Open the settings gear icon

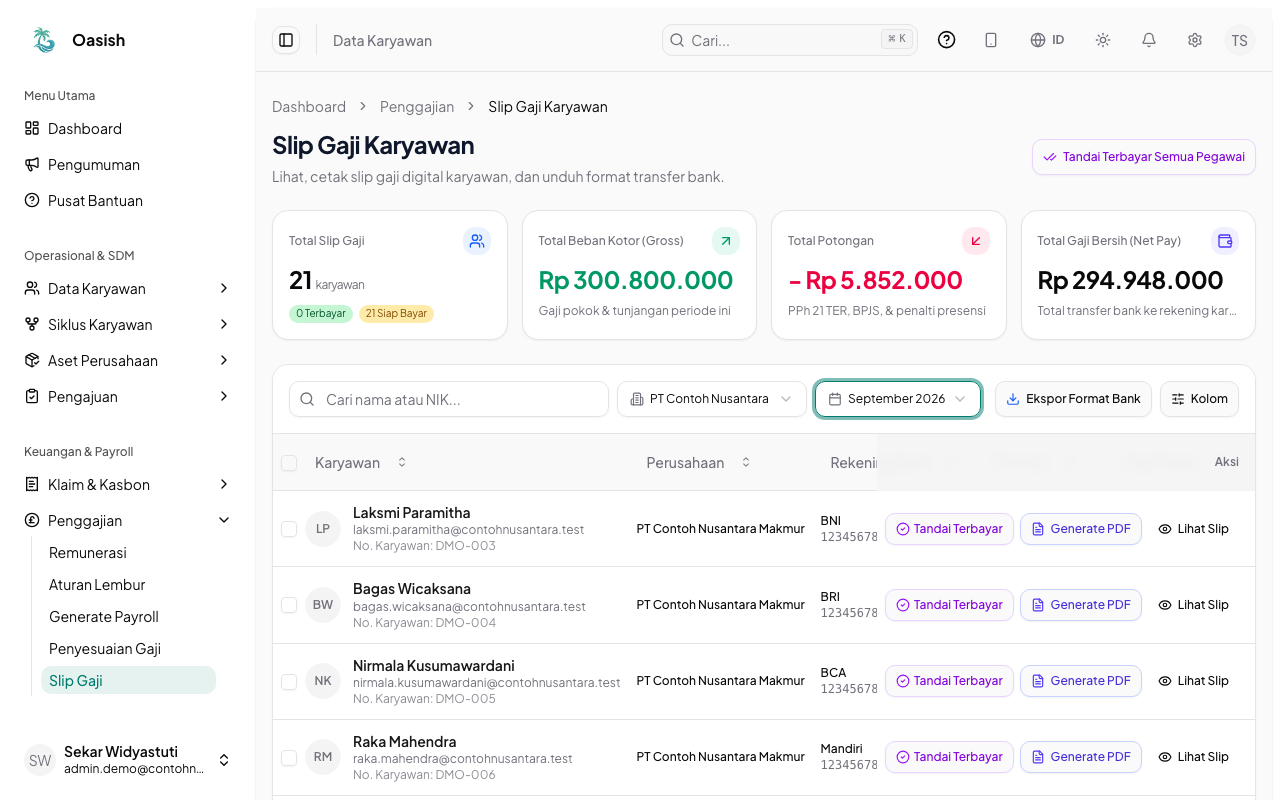[x=1195, y=40]
